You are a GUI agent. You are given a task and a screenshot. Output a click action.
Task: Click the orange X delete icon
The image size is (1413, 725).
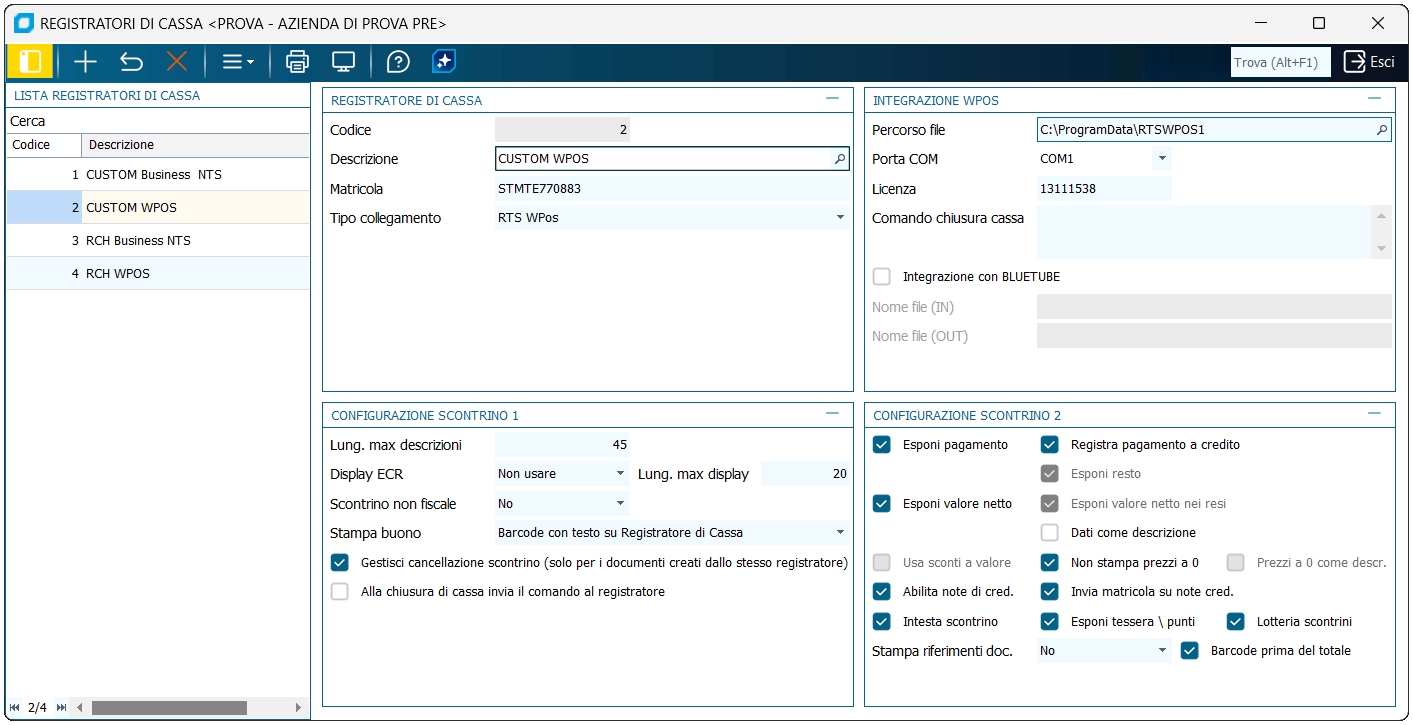177,62
